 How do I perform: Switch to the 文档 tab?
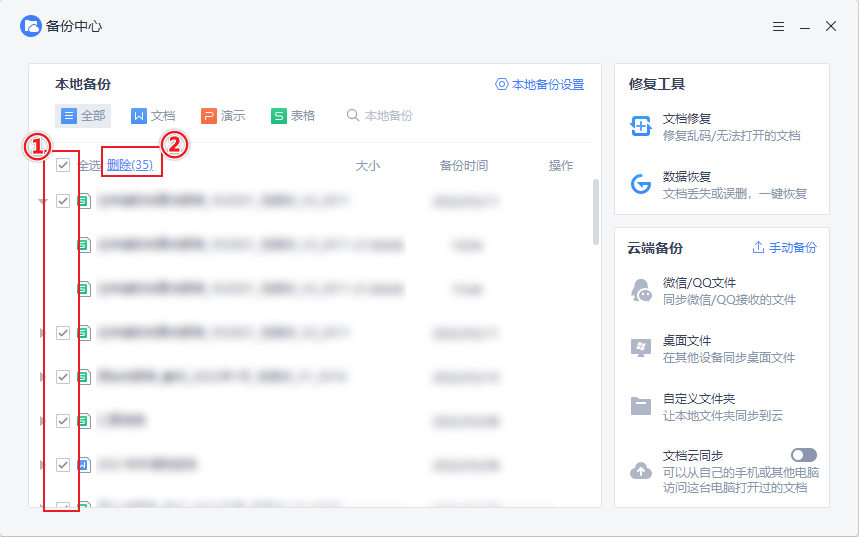point(153,116)
